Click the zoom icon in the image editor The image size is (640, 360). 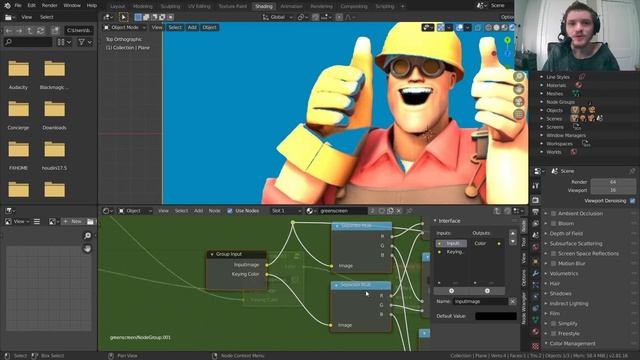87,236
